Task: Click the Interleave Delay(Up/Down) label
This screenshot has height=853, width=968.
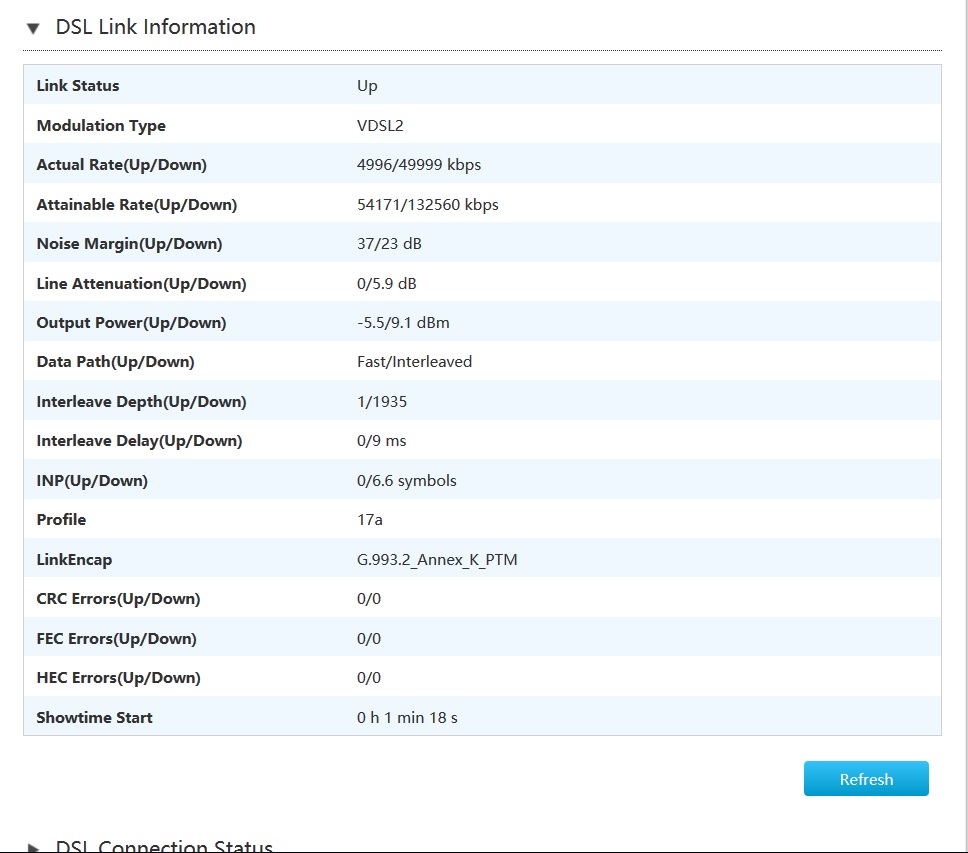Action: tap(139, 441)
